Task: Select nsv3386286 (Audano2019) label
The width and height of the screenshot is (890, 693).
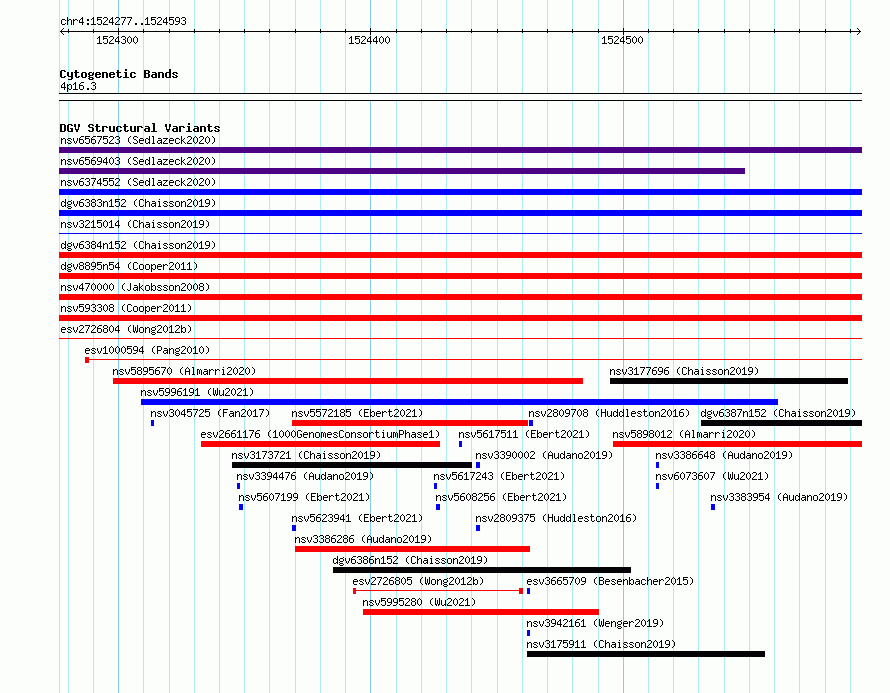Action: coord(363,539)
